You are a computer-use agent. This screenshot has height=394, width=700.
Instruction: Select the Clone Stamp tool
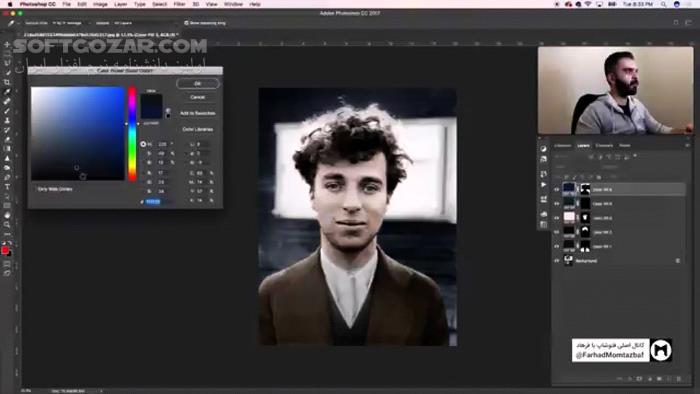pyautogui.click(x=7, y=120)
